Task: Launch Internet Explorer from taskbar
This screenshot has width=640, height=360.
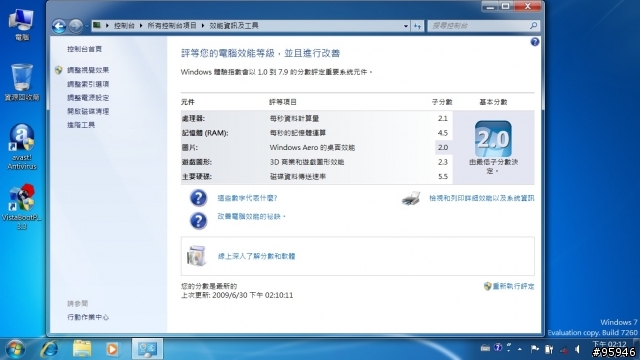Action: pyautogui.click(x=50, y=349)
